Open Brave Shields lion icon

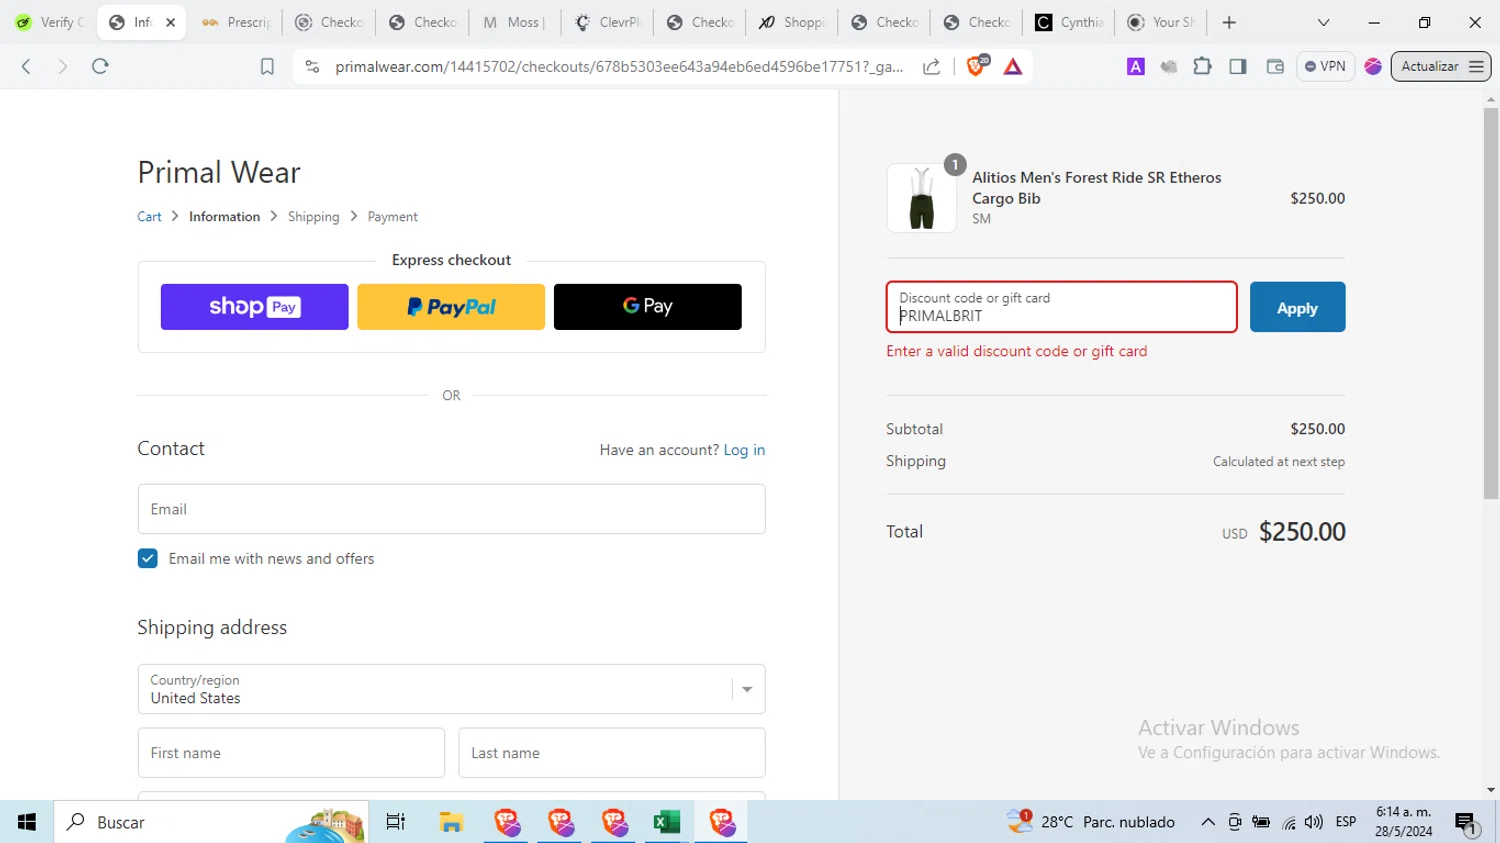point(977,66)
